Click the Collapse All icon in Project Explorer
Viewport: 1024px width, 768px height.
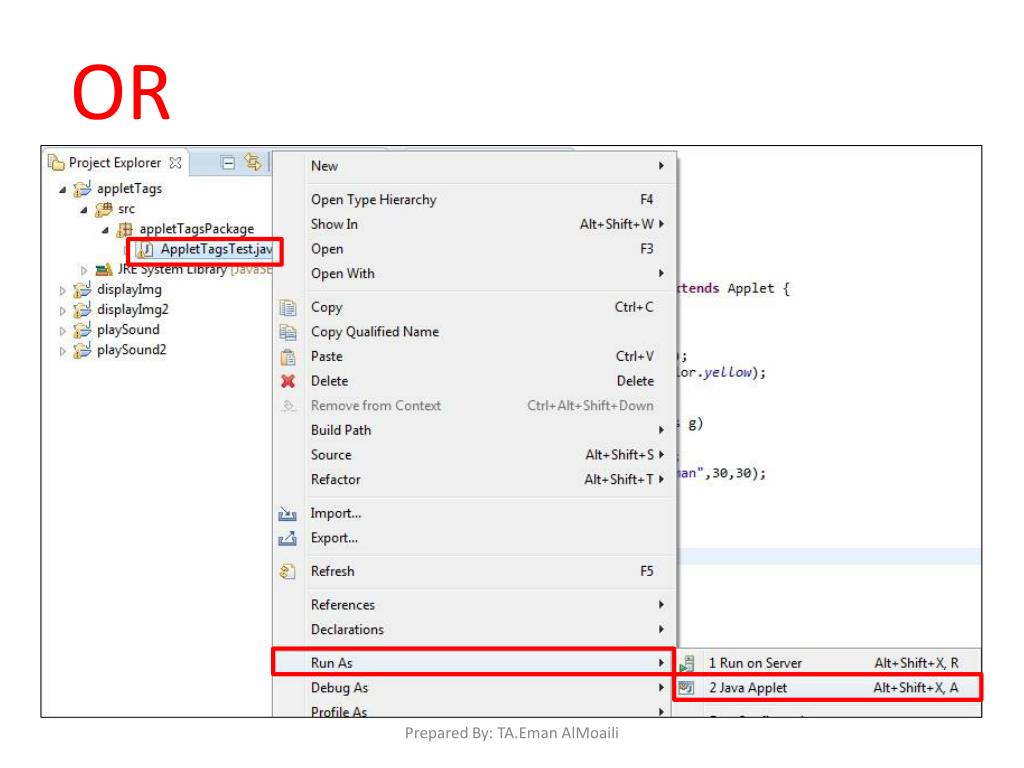coord(228,163)
